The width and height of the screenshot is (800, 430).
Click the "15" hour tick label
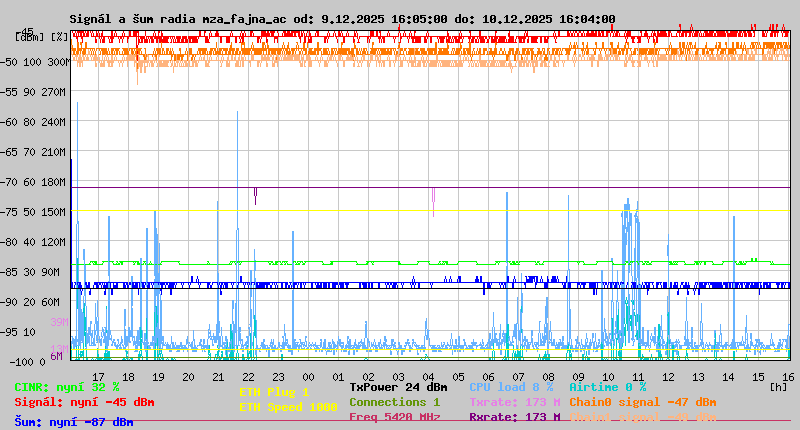click(758, 377)
